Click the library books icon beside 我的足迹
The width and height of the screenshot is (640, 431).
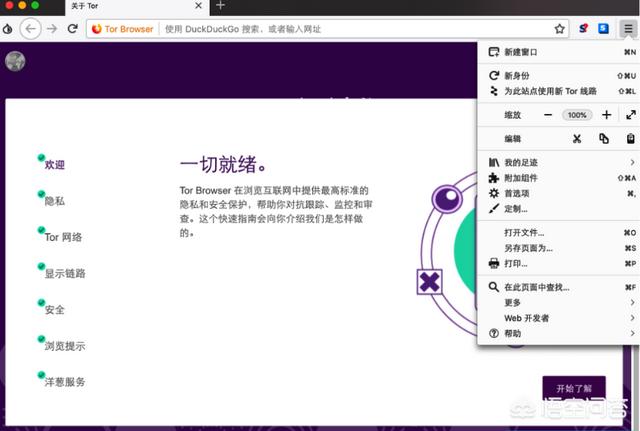click(x=494, y=162)
